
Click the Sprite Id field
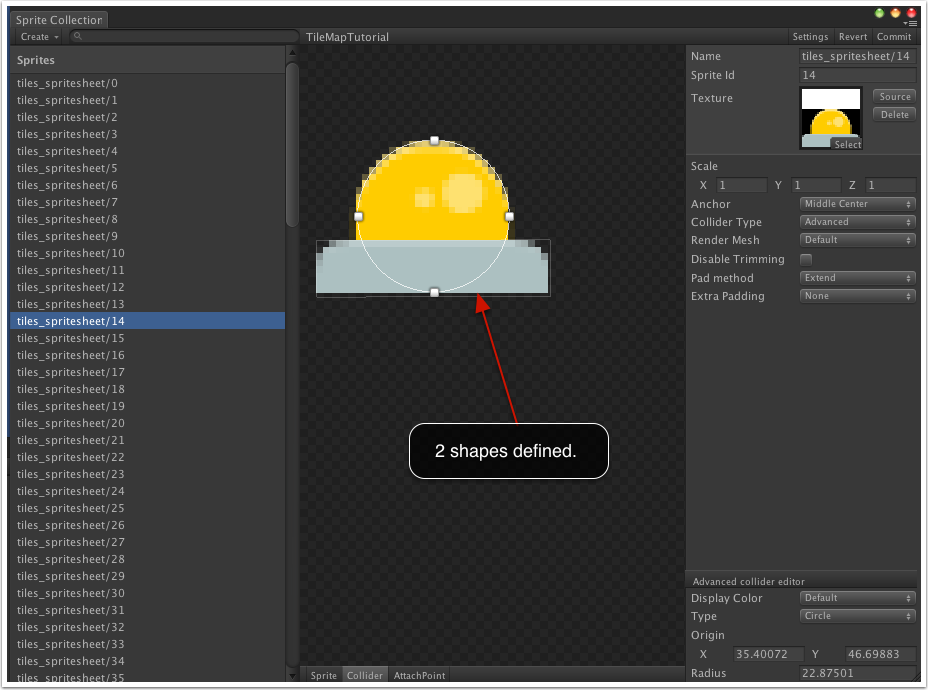coord(857,75)
